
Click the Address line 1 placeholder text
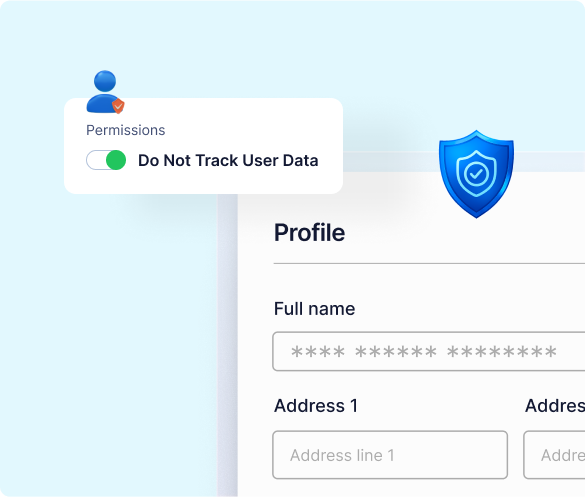tap(342, 455)
